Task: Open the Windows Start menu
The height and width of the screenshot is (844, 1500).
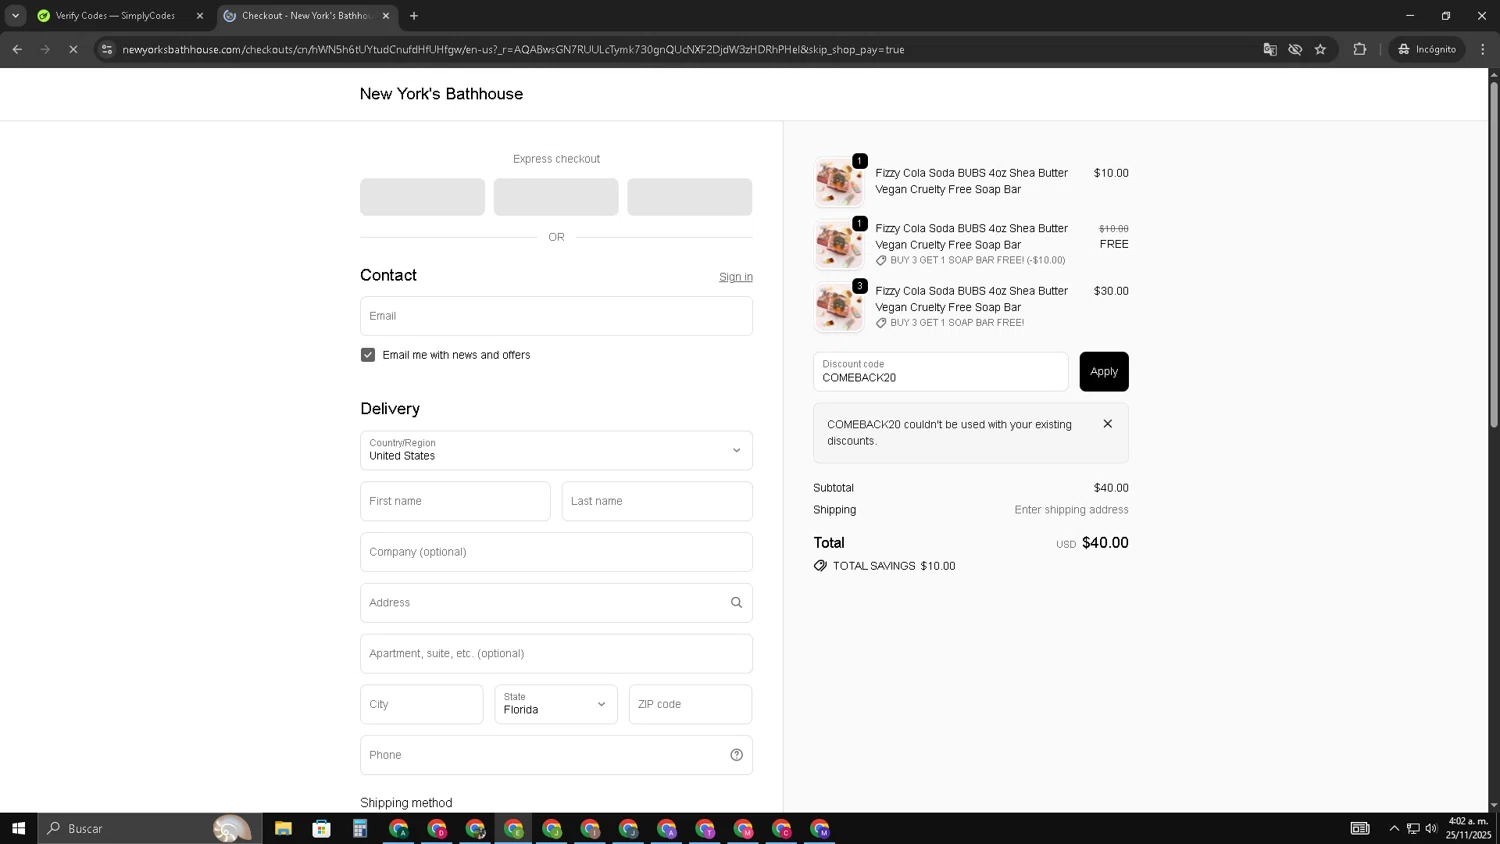Action: pos(18,828)
